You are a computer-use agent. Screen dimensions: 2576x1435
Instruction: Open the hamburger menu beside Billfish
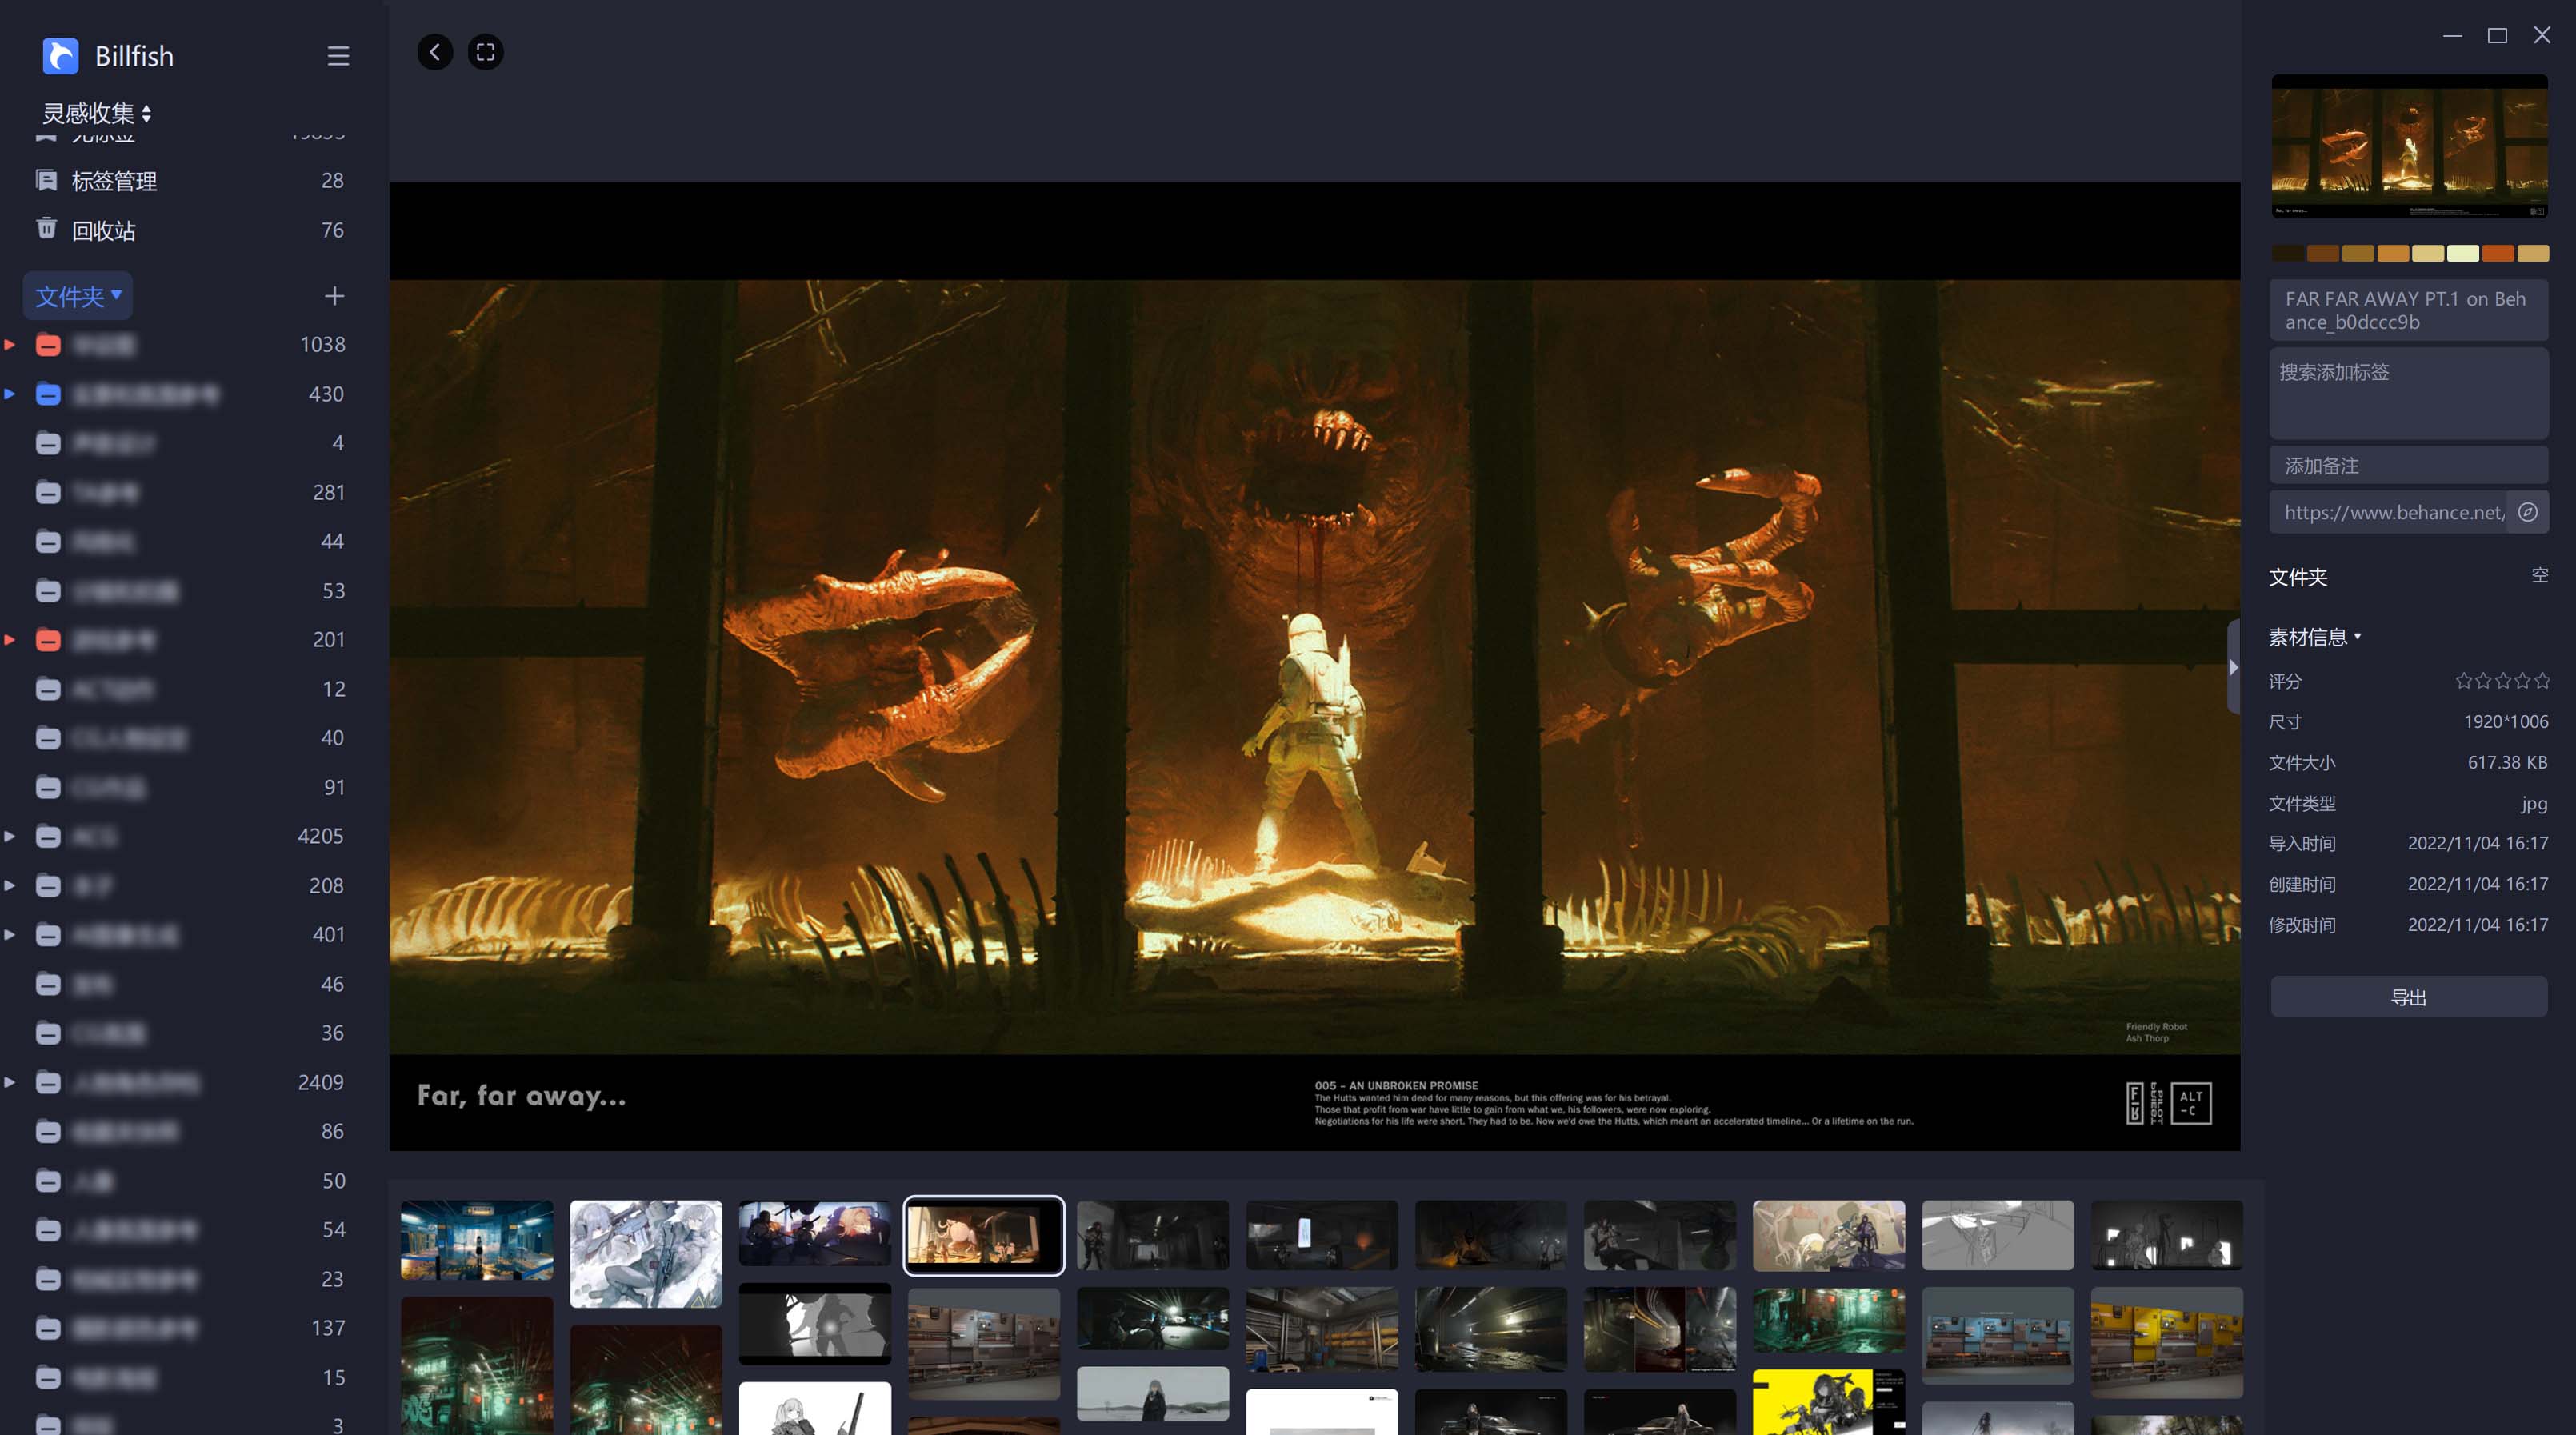(x=338, y=56)
